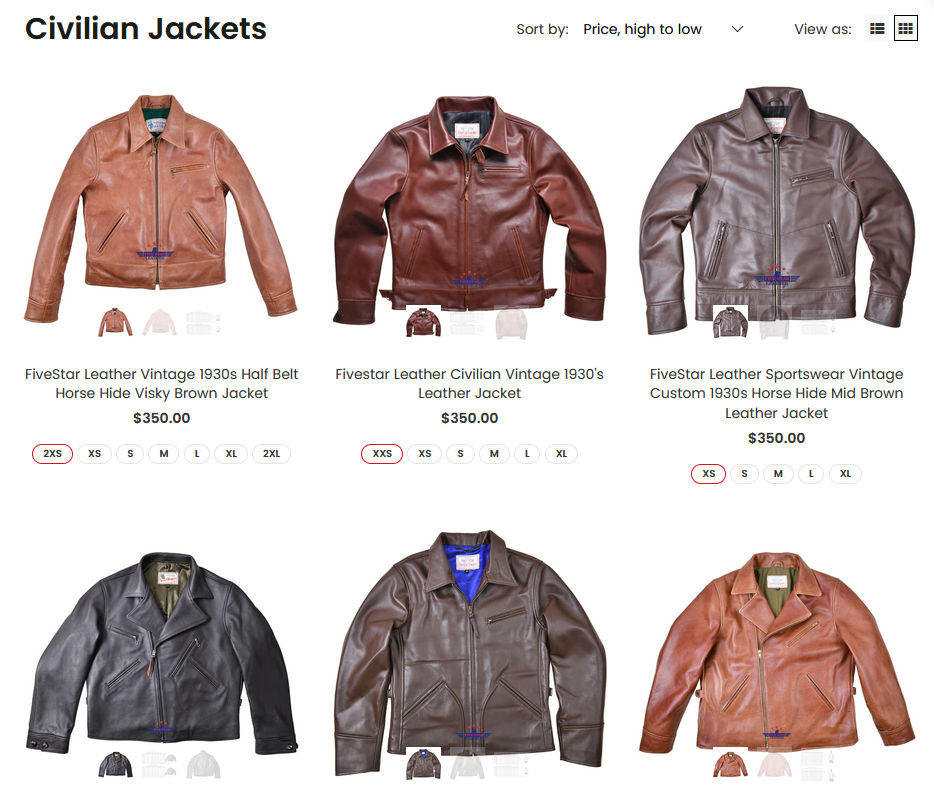This screenshot has width=934, height=807.
Task: Select front thumbnail of tan asymmetric-zip jacket
Action: click(730, 764)
